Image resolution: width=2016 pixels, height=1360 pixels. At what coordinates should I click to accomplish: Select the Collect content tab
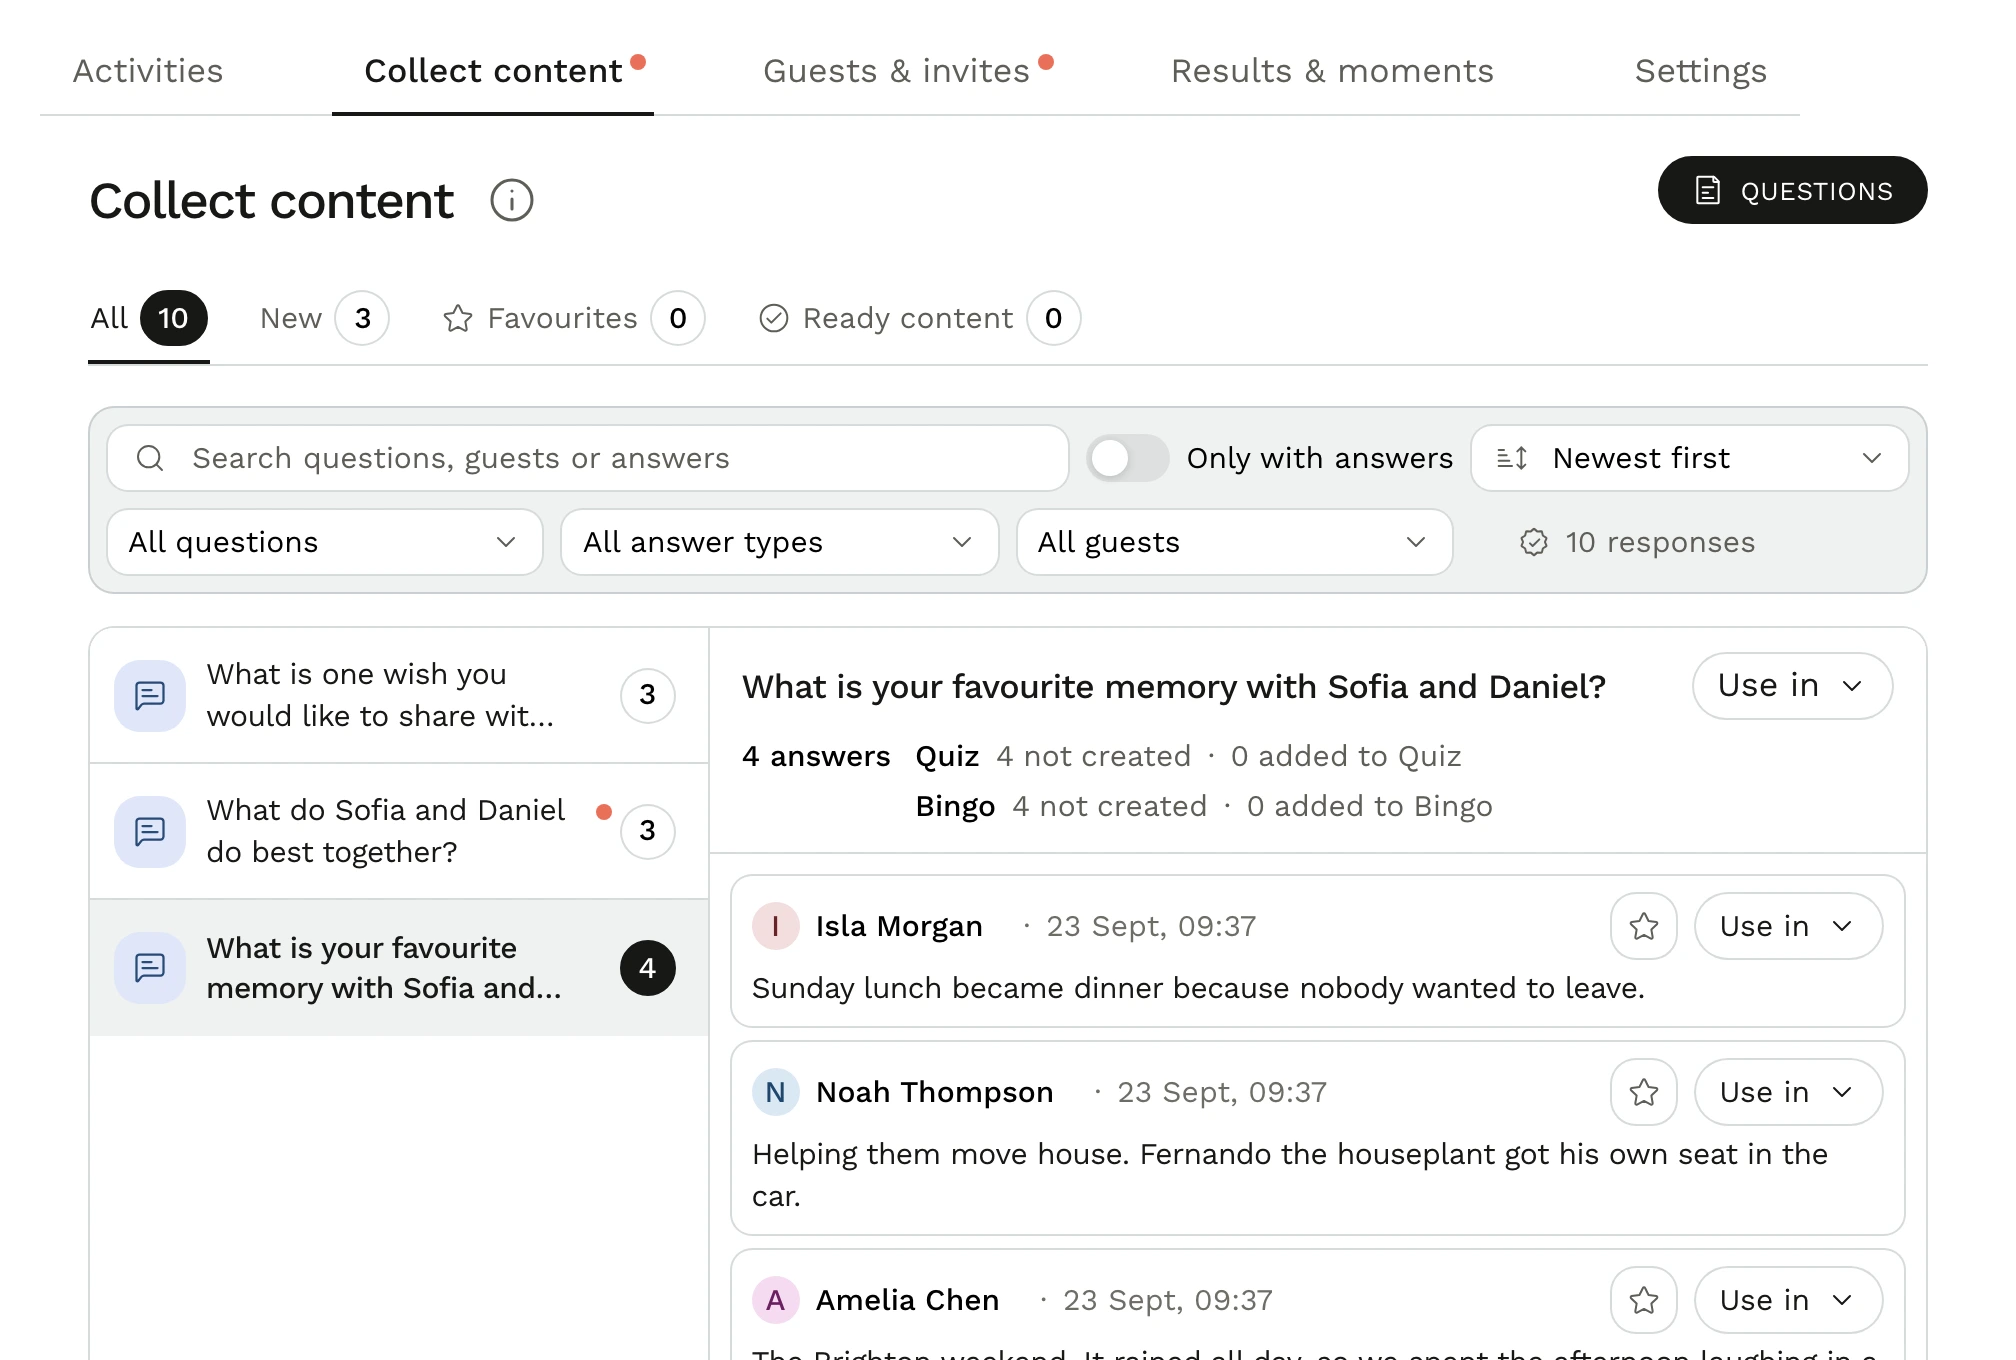click(x=493, y=71)
